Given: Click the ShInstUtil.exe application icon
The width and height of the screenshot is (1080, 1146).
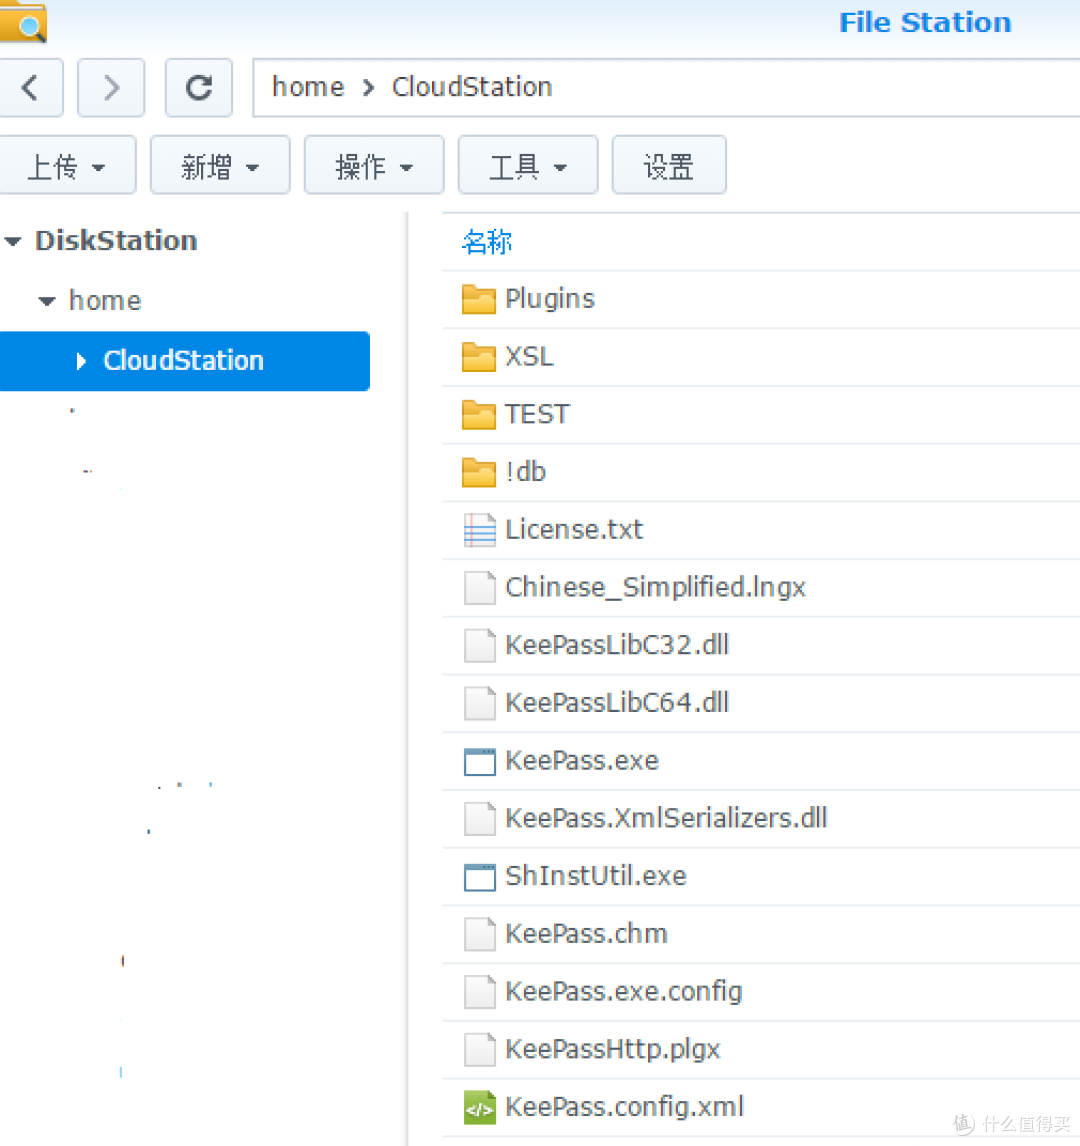Looking at the screenshot, I should pos(480,877).
